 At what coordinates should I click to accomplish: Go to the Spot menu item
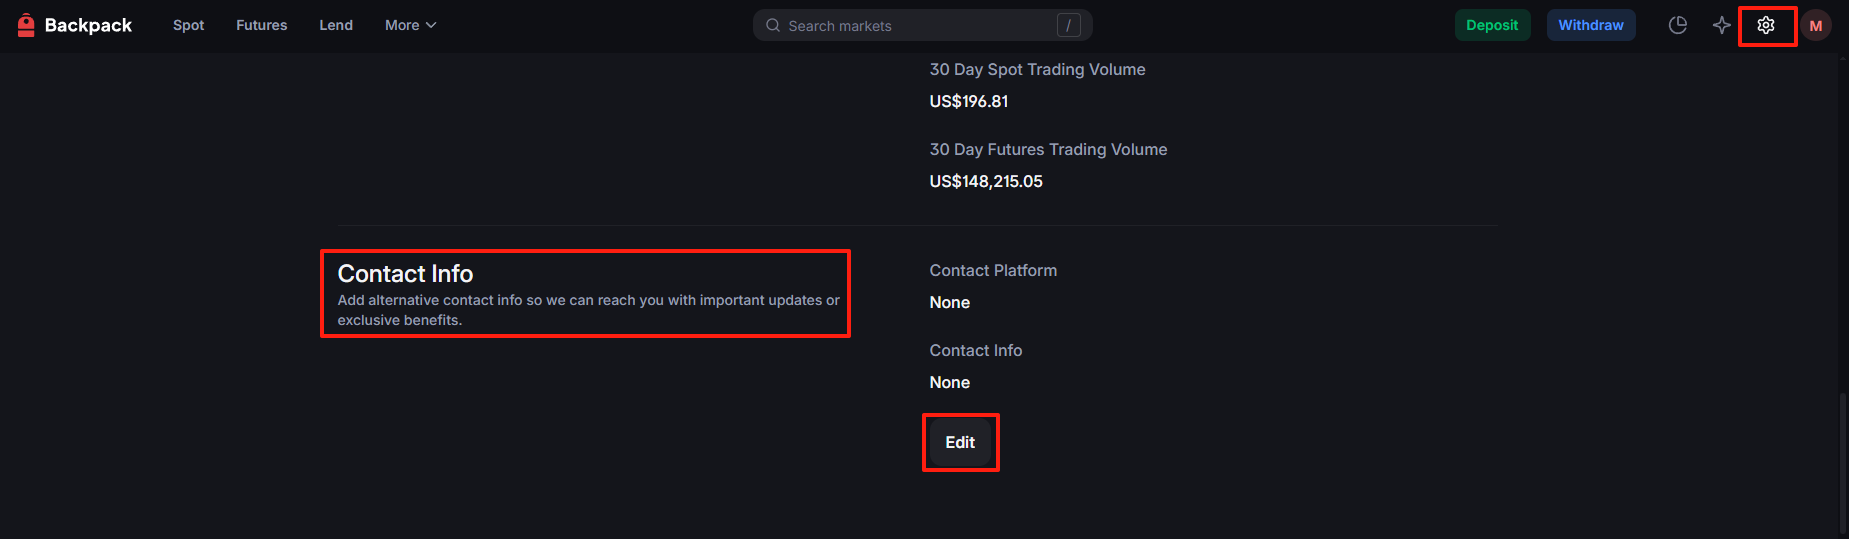(x=188, y=25)
